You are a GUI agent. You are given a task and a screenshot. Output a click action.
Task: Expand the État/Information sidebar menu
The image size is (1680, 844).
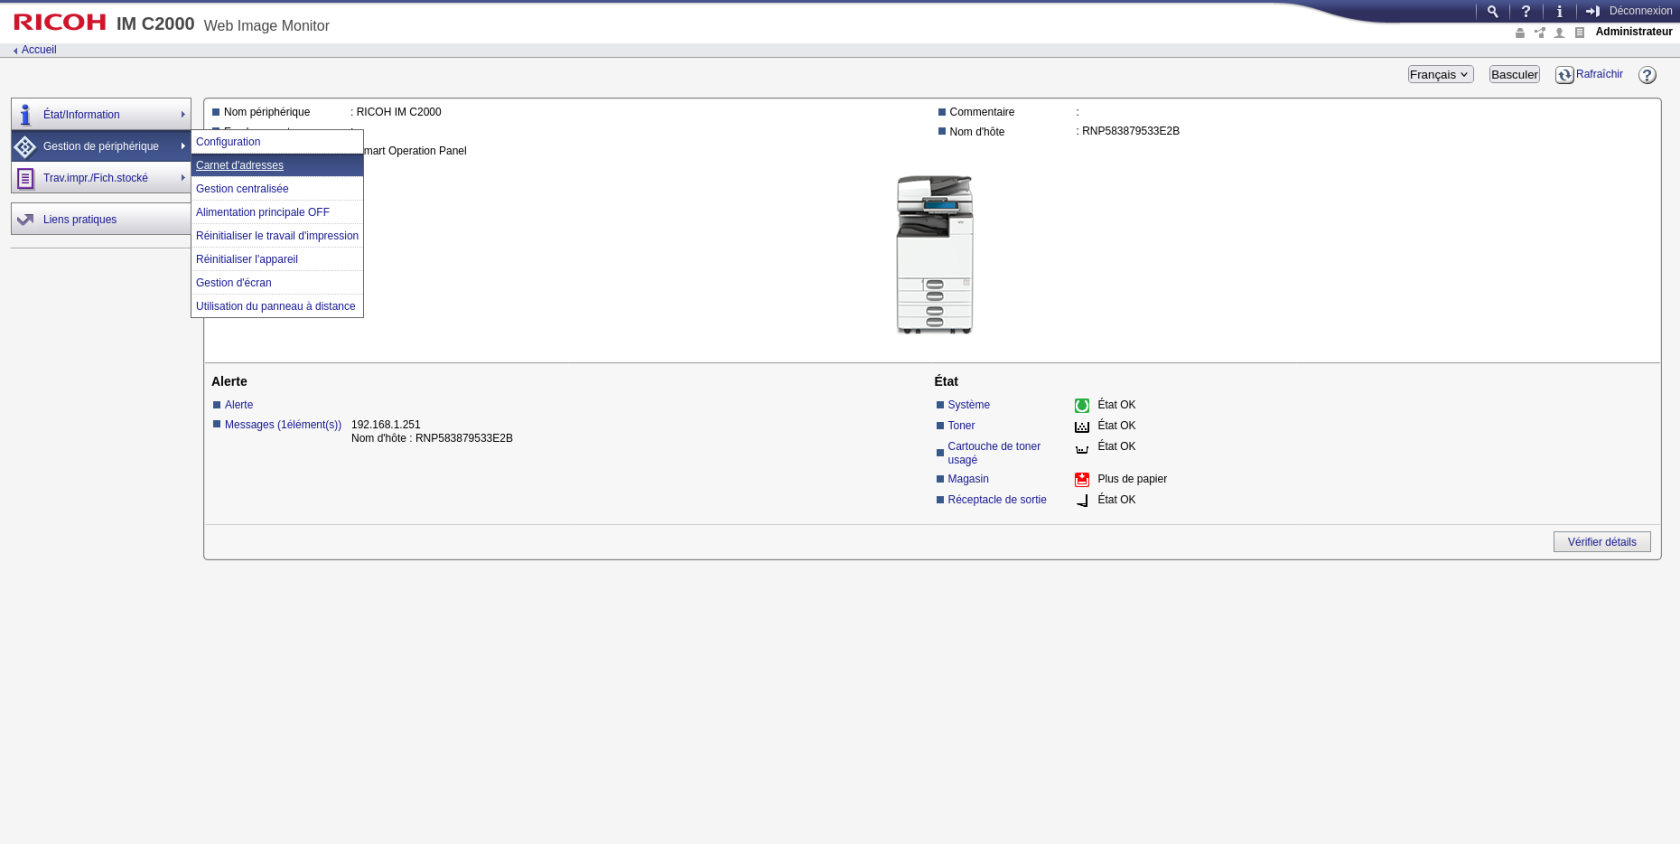101,115
